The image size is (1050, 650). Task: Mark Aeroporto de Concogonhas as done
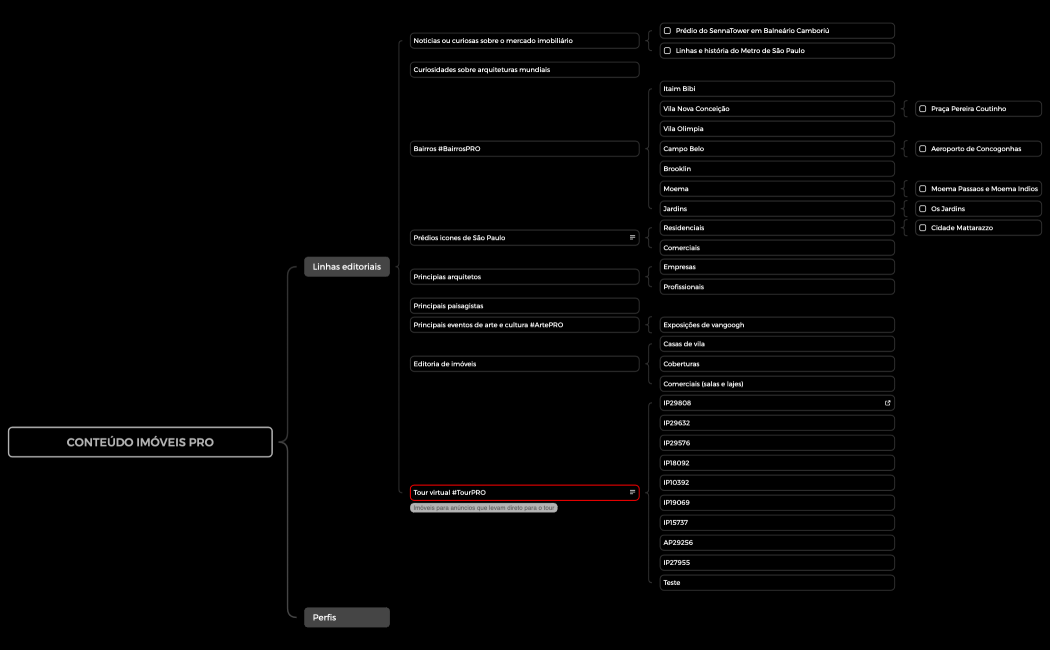point(922,149)
